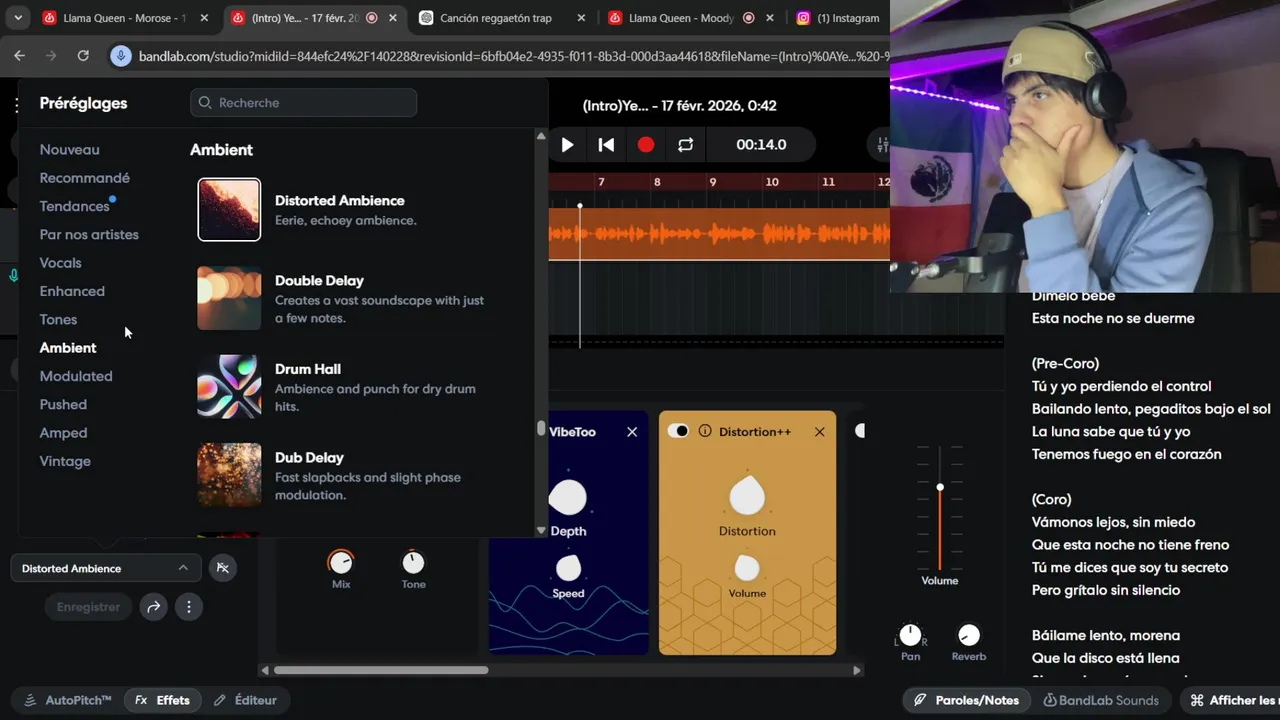
Task: Select the orange audio waveform region
Action: click(x=719, y=233)
